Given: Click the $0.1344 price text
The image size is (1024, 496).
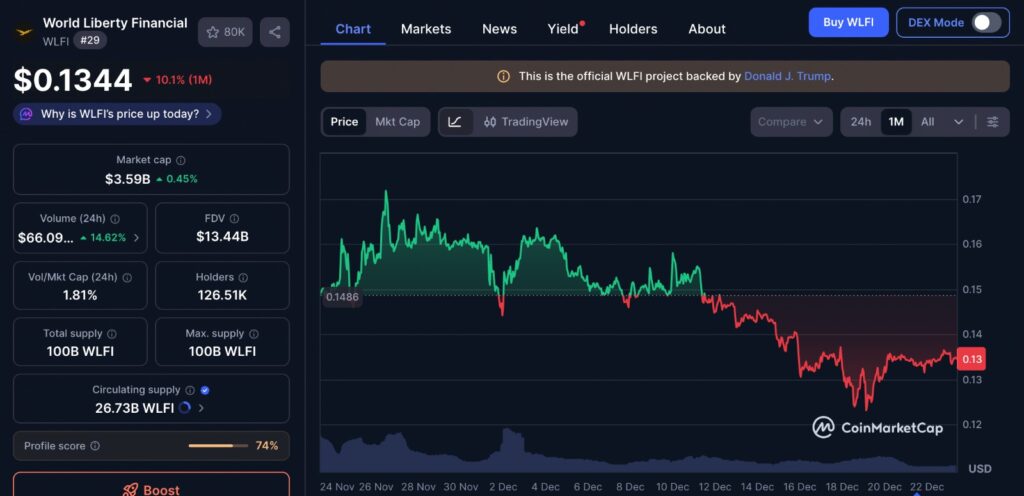Looking at the screenshot, I should 73,80.
